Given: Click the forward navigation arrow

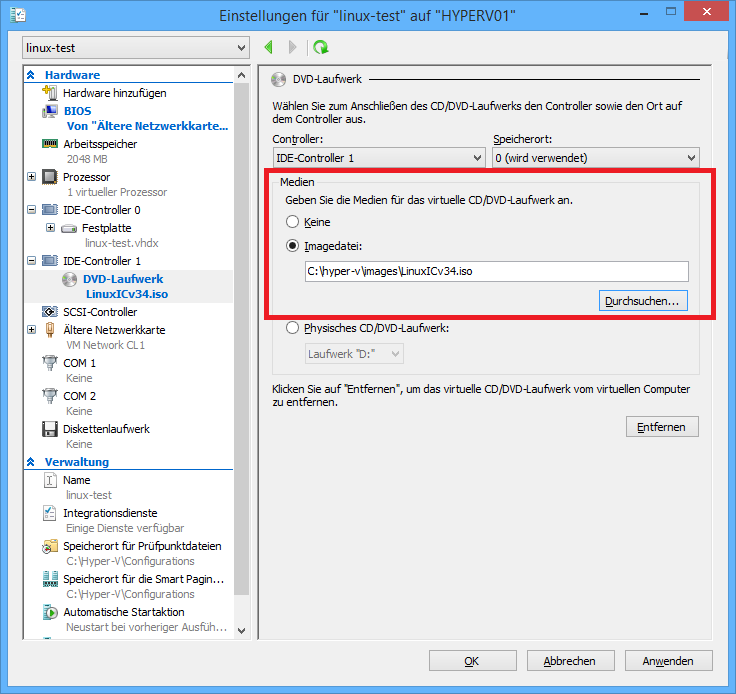Looking at the screenshot, I should tap(292, 47).
